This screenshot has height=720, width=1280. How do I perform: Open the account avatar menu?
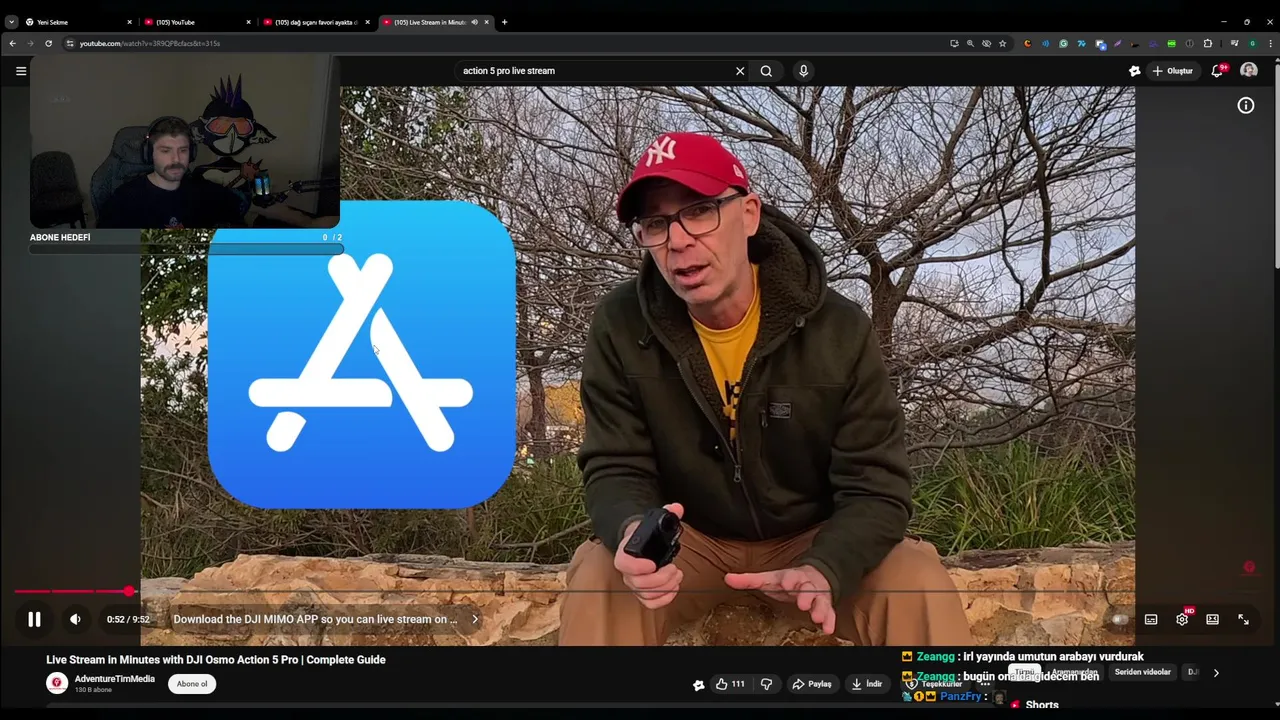pyautogui.click(x=1249, y=70)
